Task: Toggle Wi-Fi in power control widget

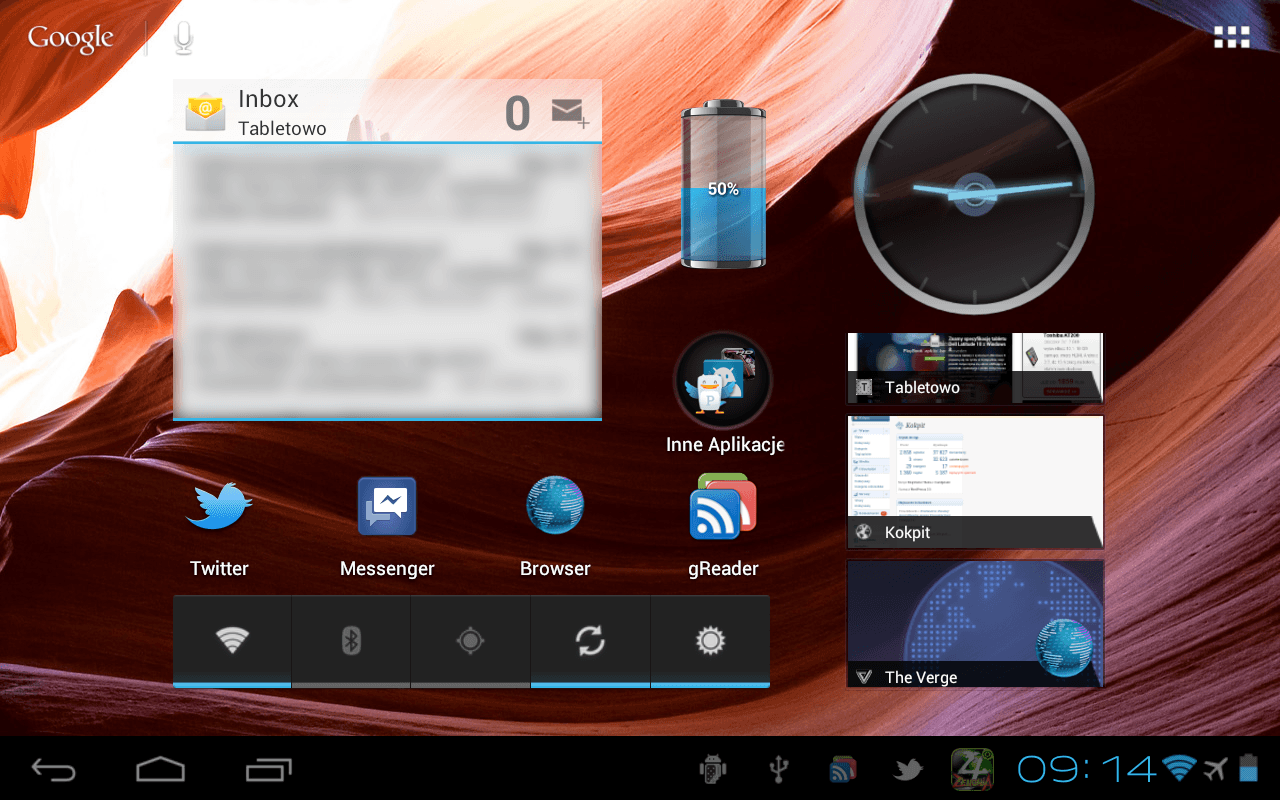Action: (x=232, y=640)
